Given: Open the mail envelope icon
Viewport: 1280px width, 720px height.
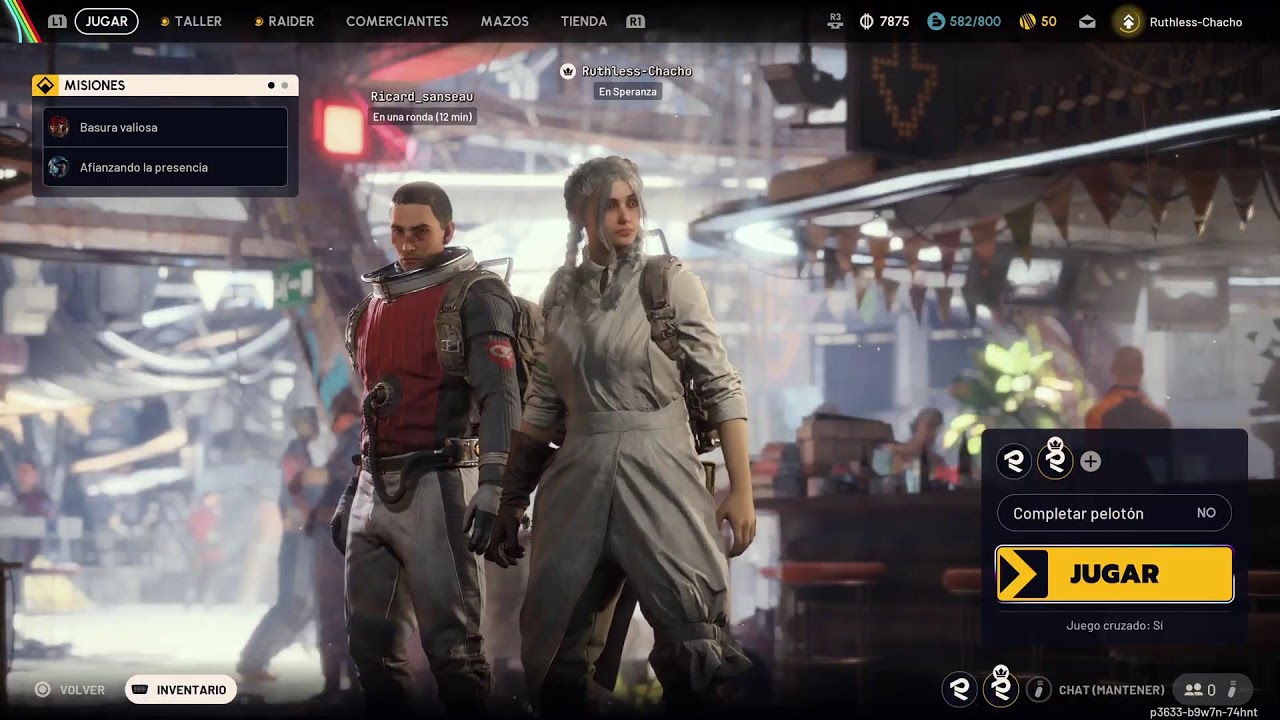Looking at the screenshot, I should [1087, 22].
